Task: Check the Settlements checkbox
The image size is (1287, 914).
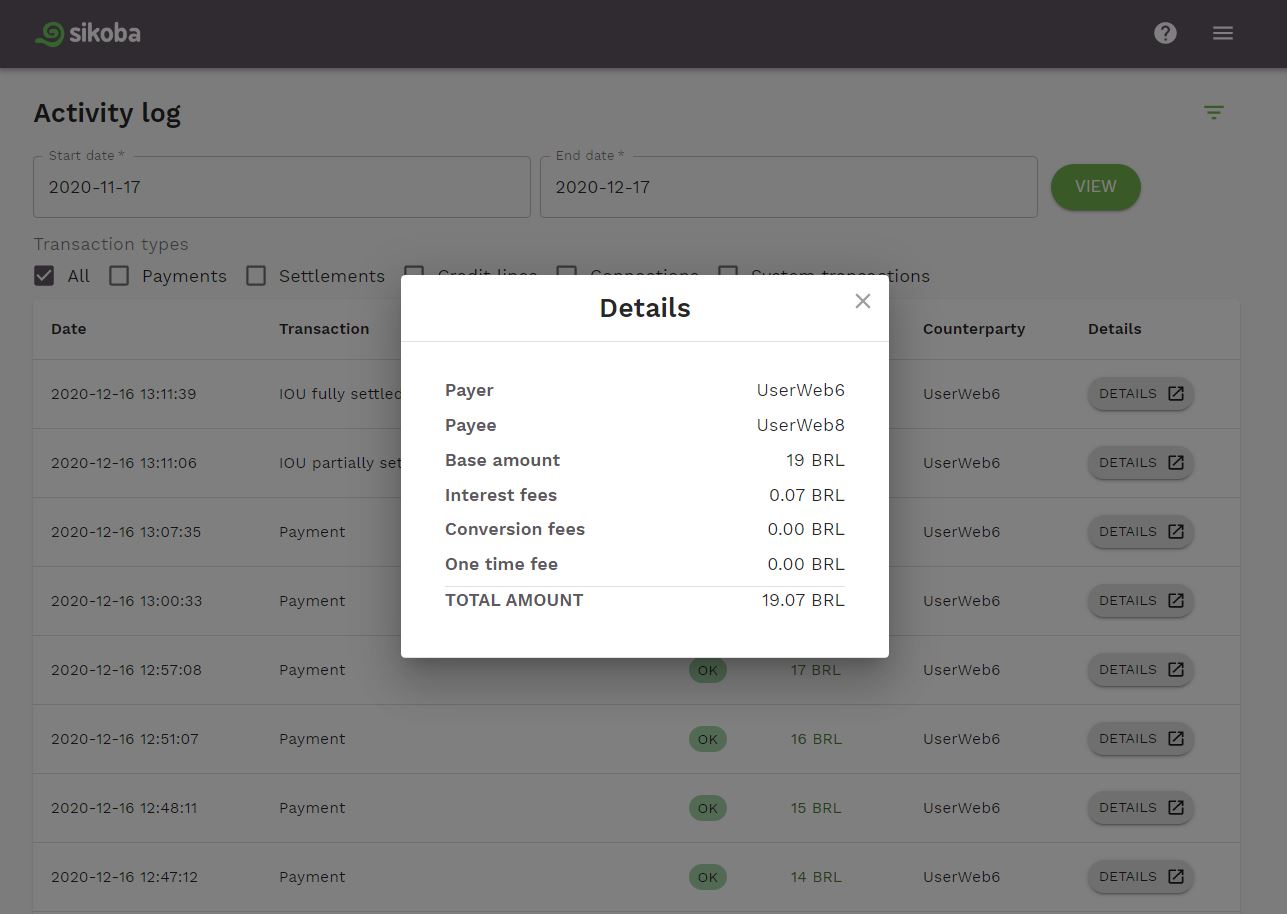Action: (x=256, y=276)
